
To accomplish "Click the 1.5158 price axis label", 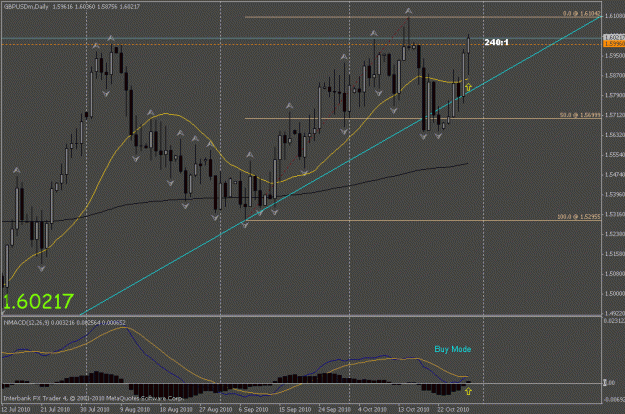I will coord(615,254).
